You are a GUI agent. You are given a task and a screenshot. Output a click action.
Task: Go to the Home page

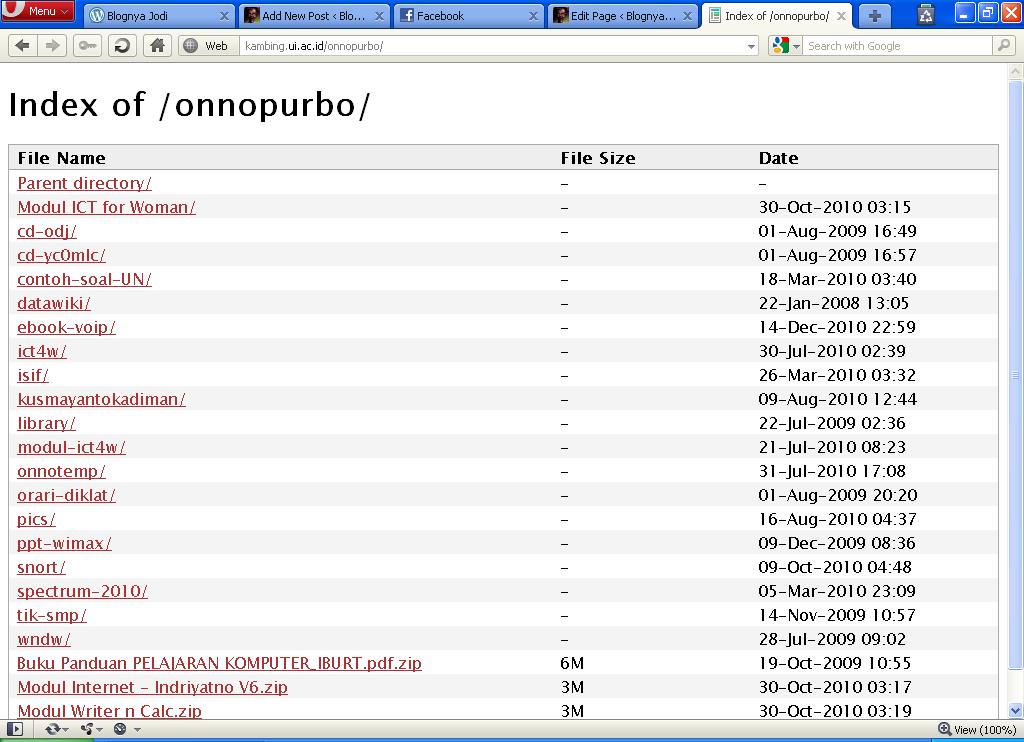pos(157,46)
